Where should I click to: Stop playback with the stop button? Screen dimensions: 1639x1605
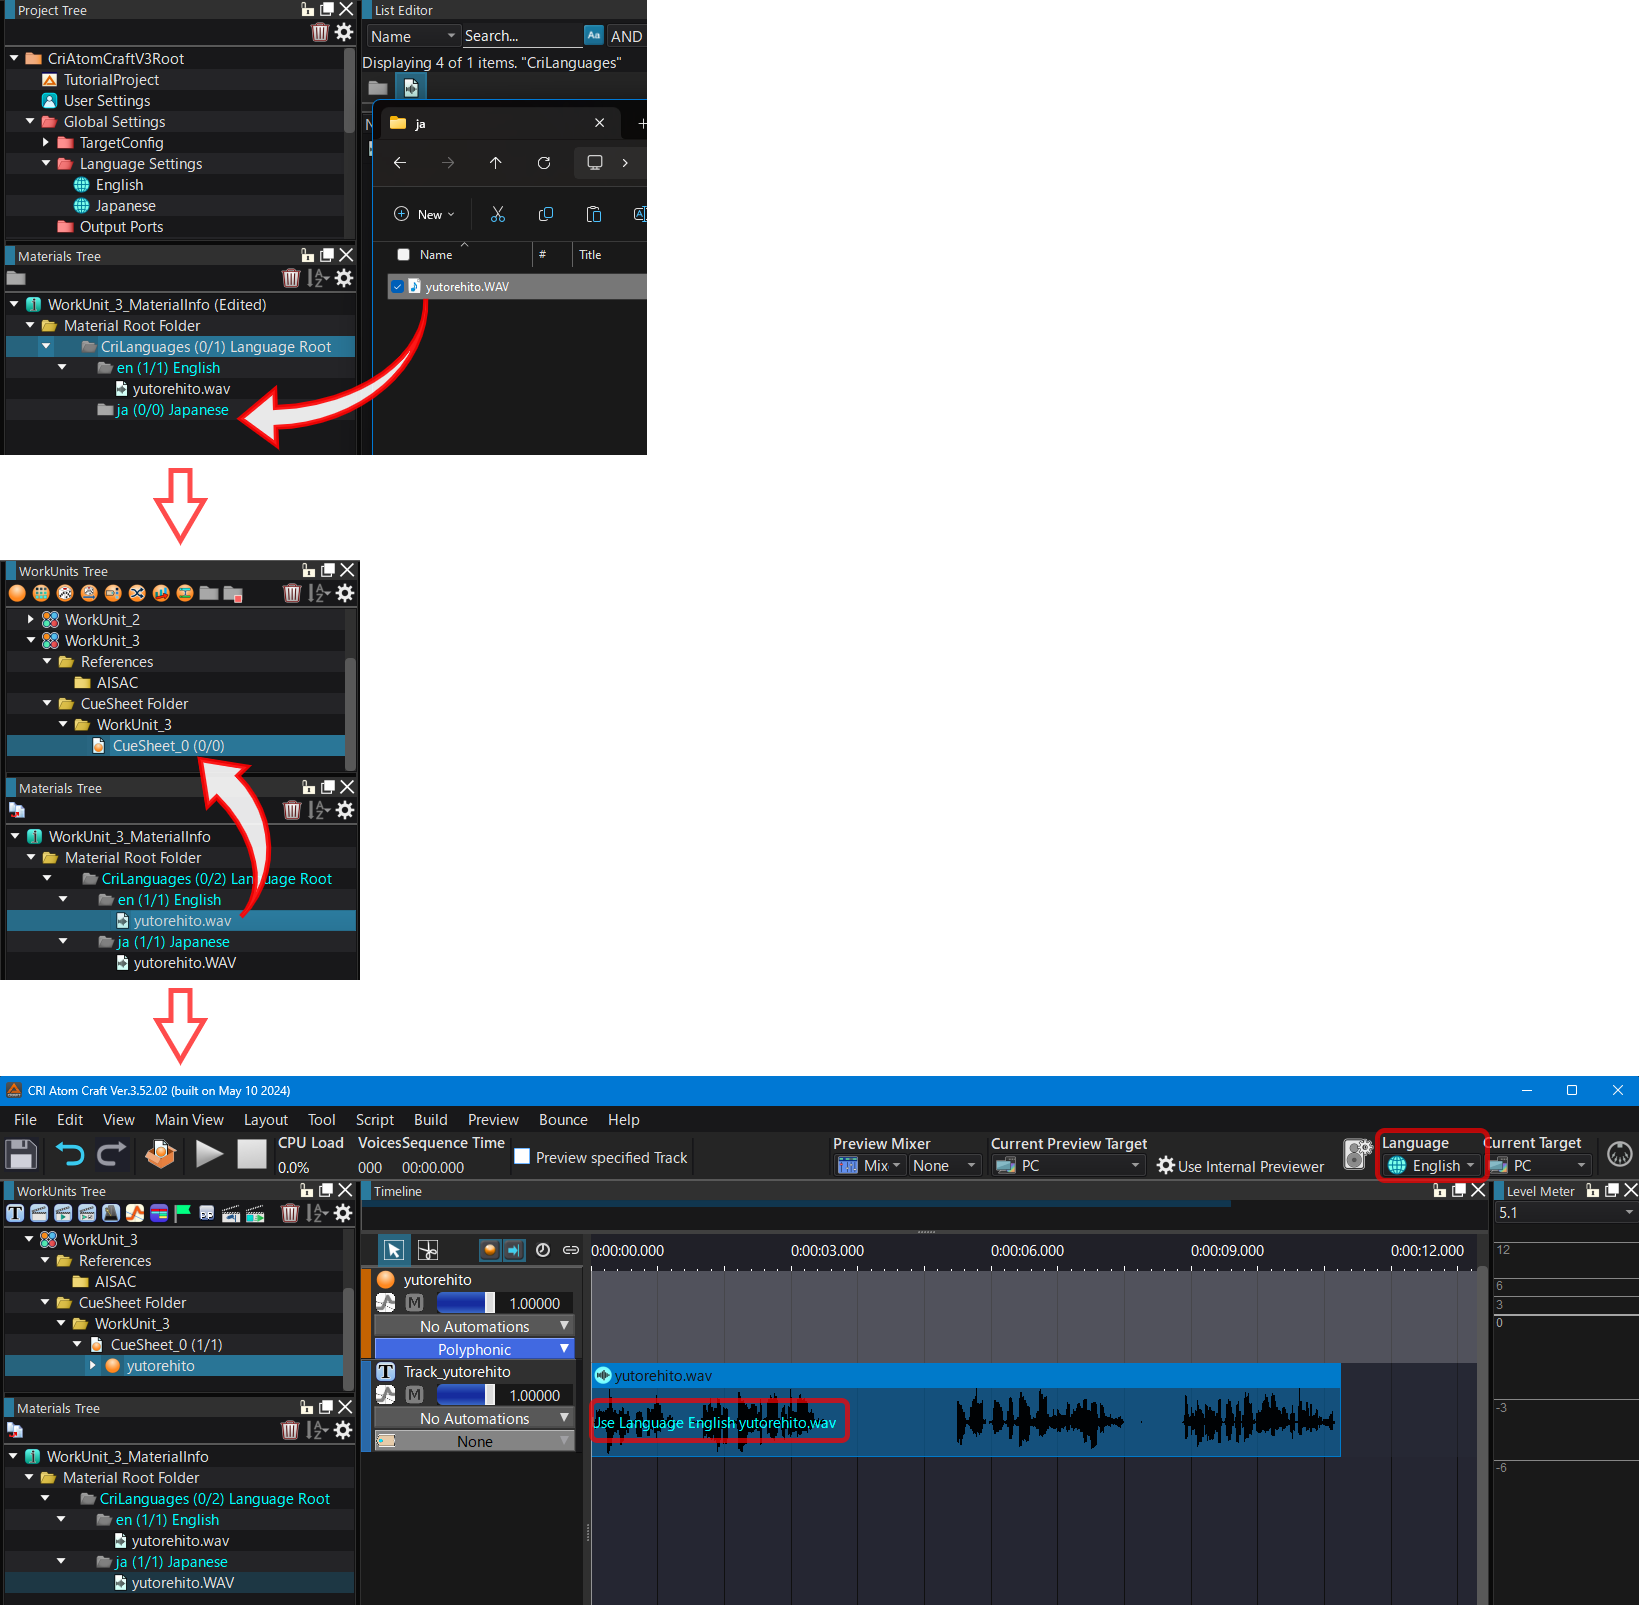click(x=252, y=1155)
